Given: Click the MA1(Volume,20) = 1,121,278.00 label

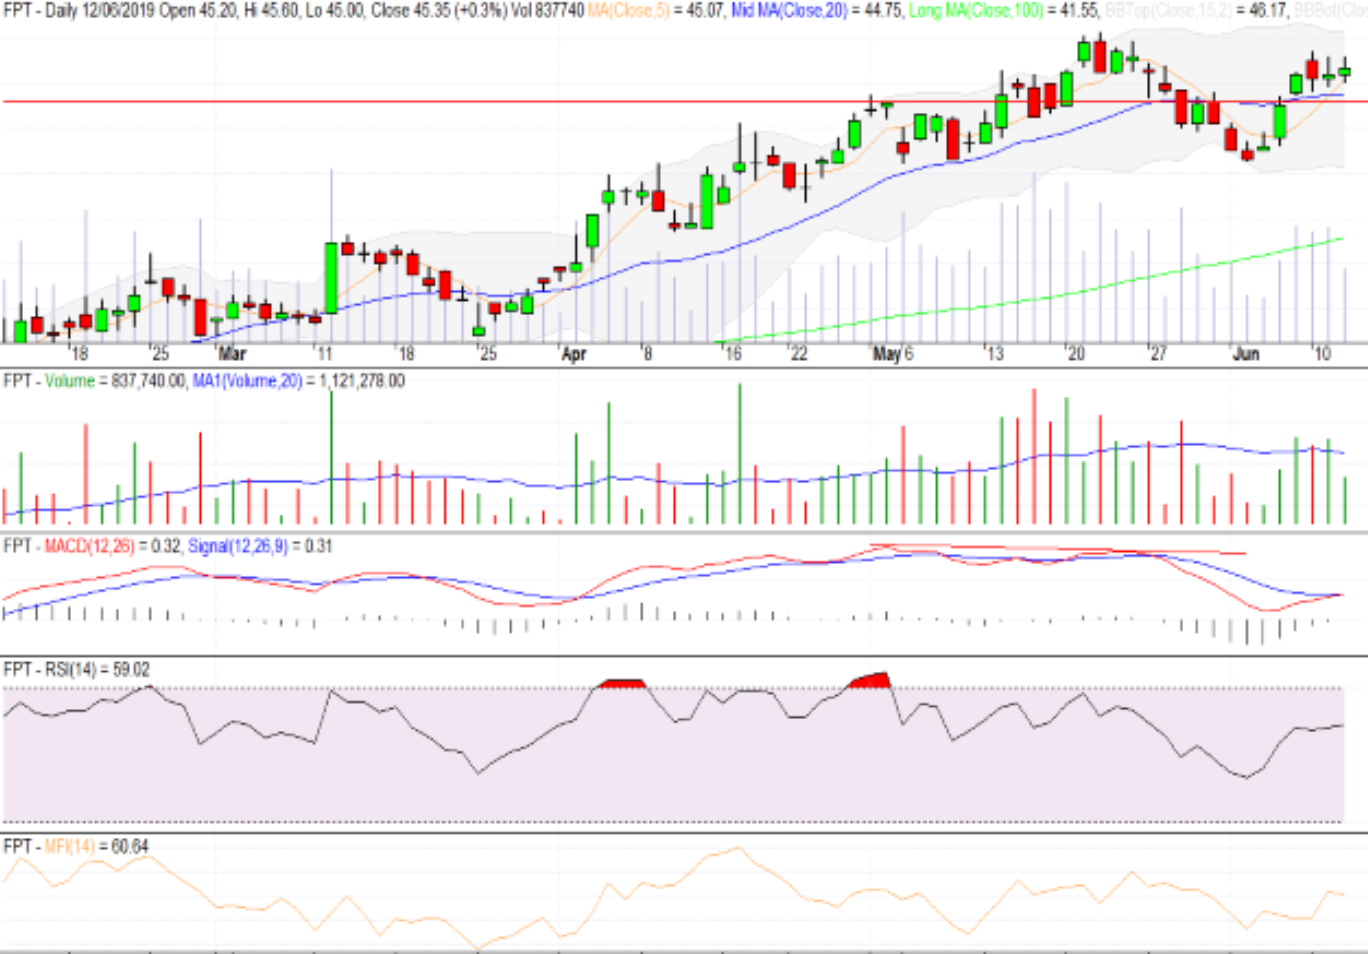Looking at the screenshot, I should (298, 381).
